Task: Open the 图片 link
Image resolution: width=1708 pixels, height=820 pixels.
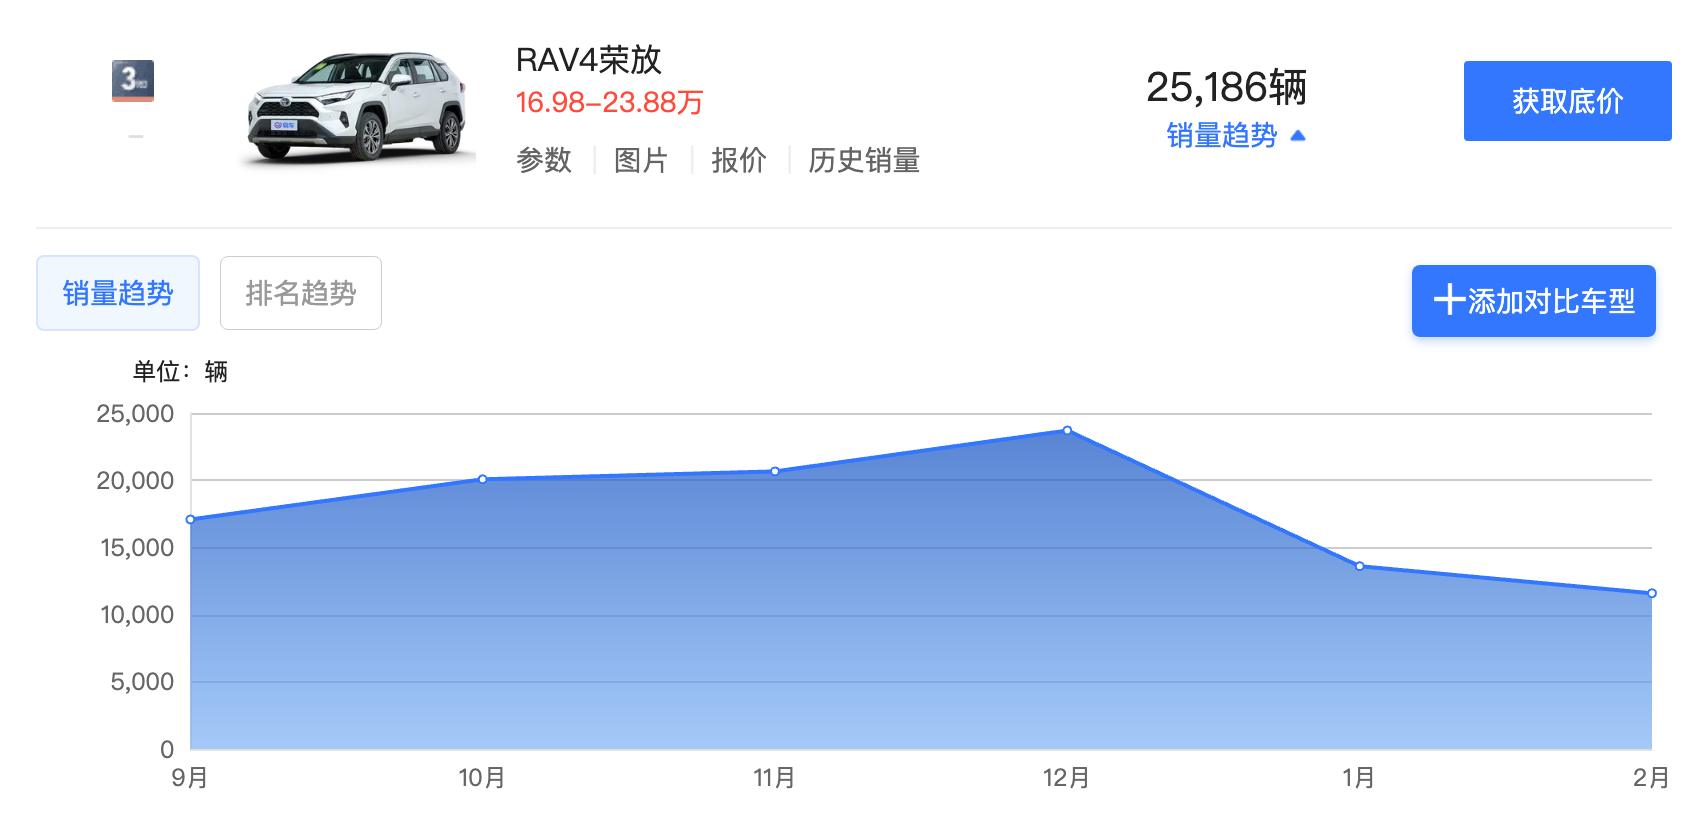Action: pyautogui.click(x=641, y=160)
